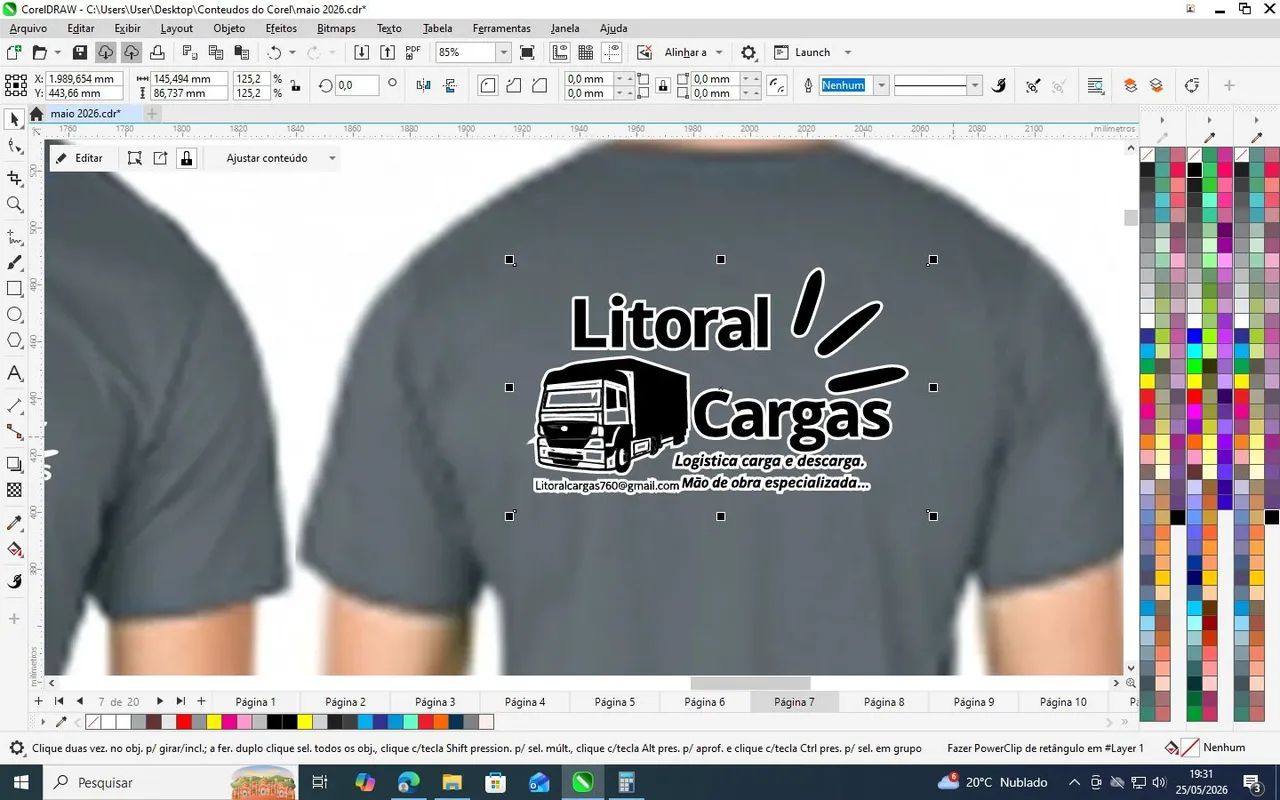1280x800 pixels.
Task: Open the zoom level 85% dropdown
Action: point(503,52)
